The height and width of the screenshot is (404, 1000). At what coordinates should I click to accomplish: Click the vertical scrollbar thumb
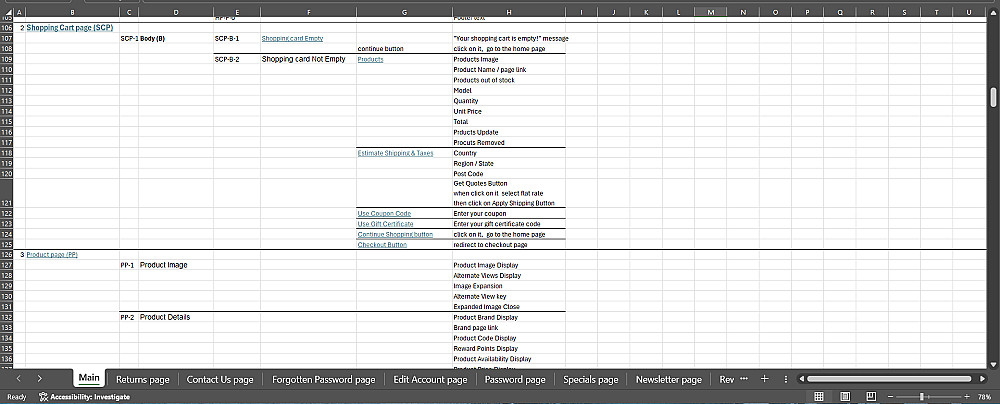tap(993, 98)
